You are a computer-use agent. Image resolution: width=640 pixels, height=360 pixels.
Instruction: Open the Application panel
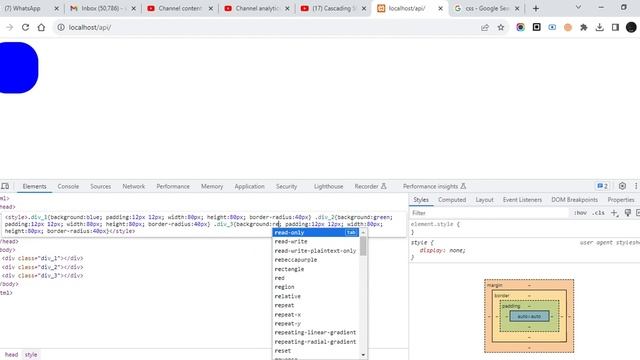coord(249,186)
